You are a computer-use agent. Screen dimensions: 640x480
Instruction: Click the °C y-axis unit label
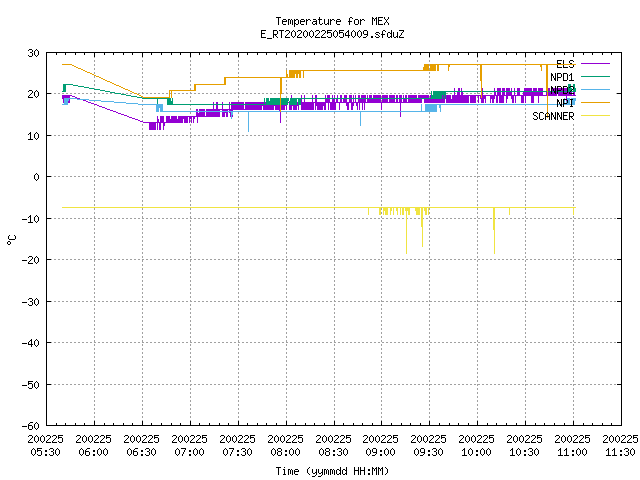click(11, 240)
